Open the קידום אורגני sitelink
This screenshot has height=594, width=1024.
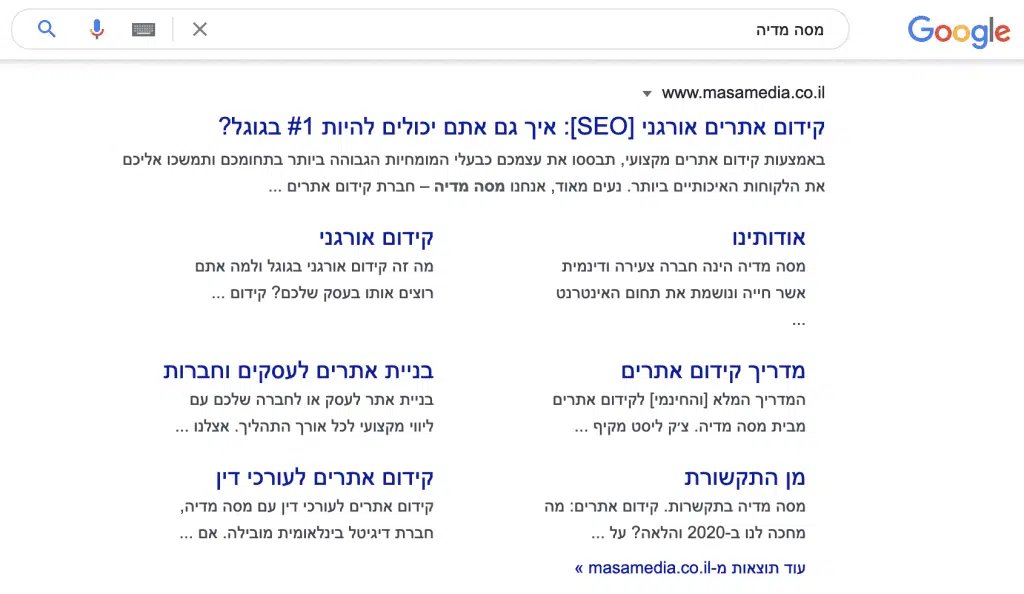pyautogui.click(x=376, y=238)
